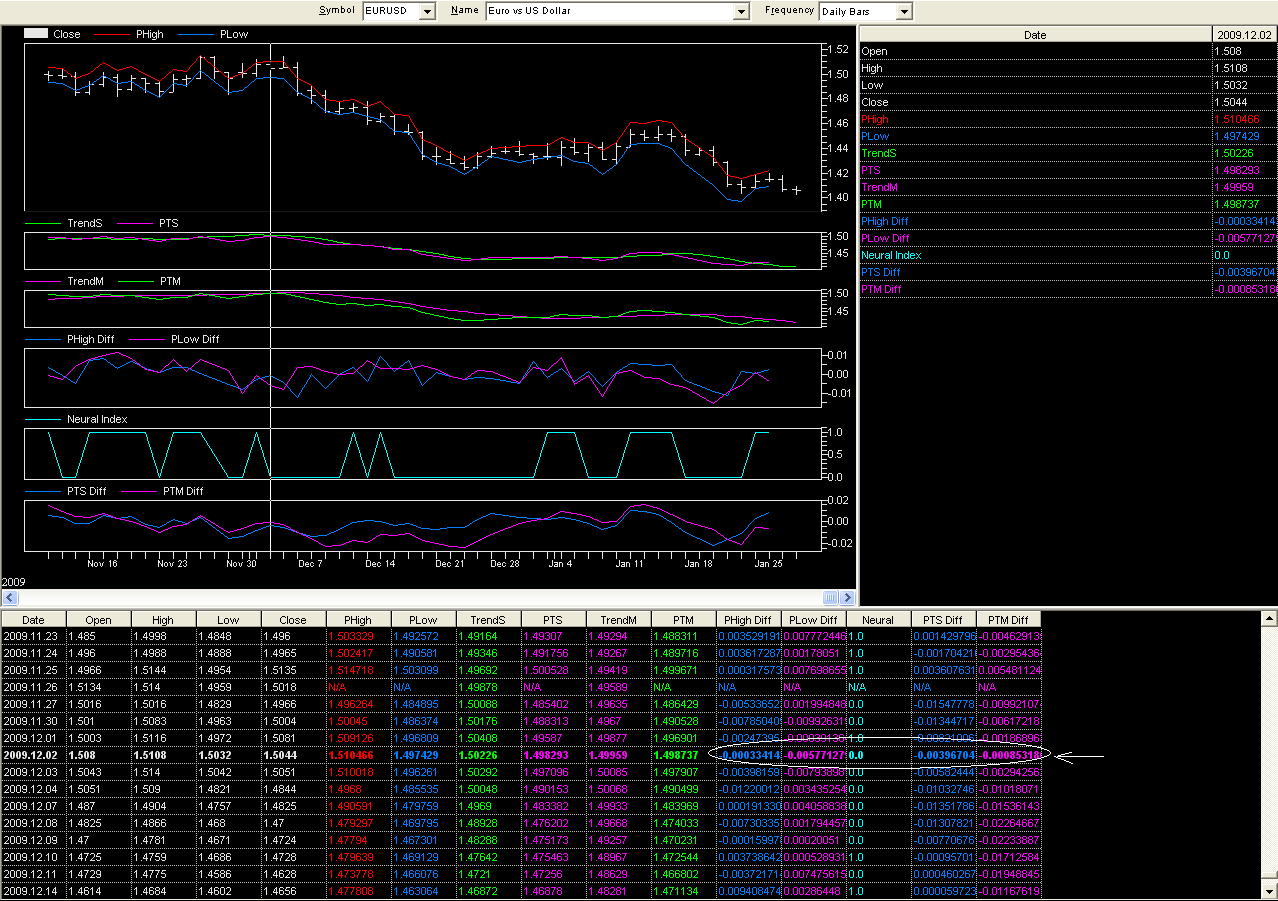Click the blue PLow legend line
This screenshot has width=1278, height=901.
195,34
